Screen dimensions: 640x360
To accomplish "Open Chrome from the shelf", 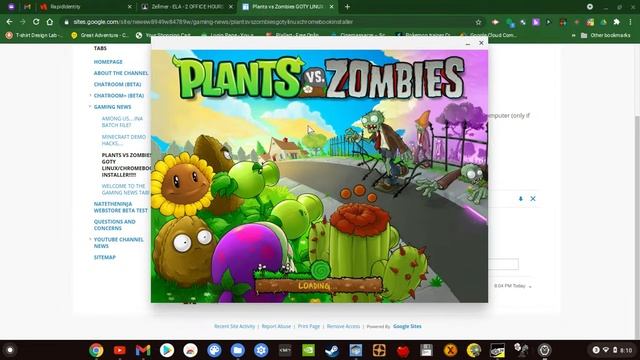I will coord(96,350).
